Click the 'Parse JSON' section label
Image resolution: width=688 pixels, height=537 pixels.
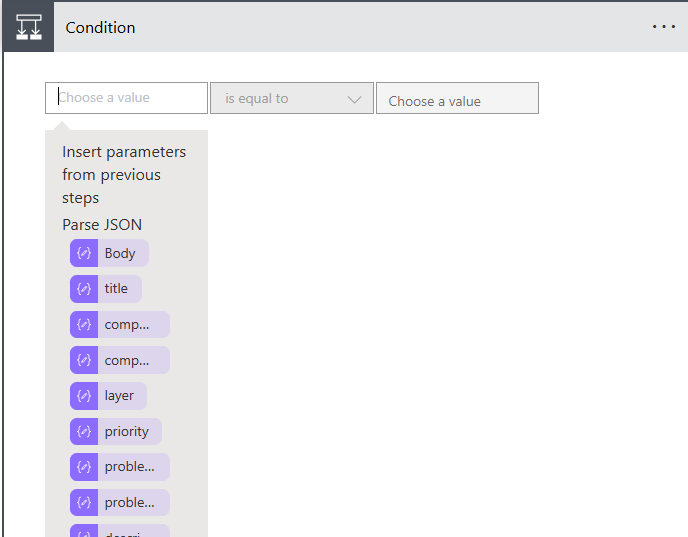(x=102, y=224)
